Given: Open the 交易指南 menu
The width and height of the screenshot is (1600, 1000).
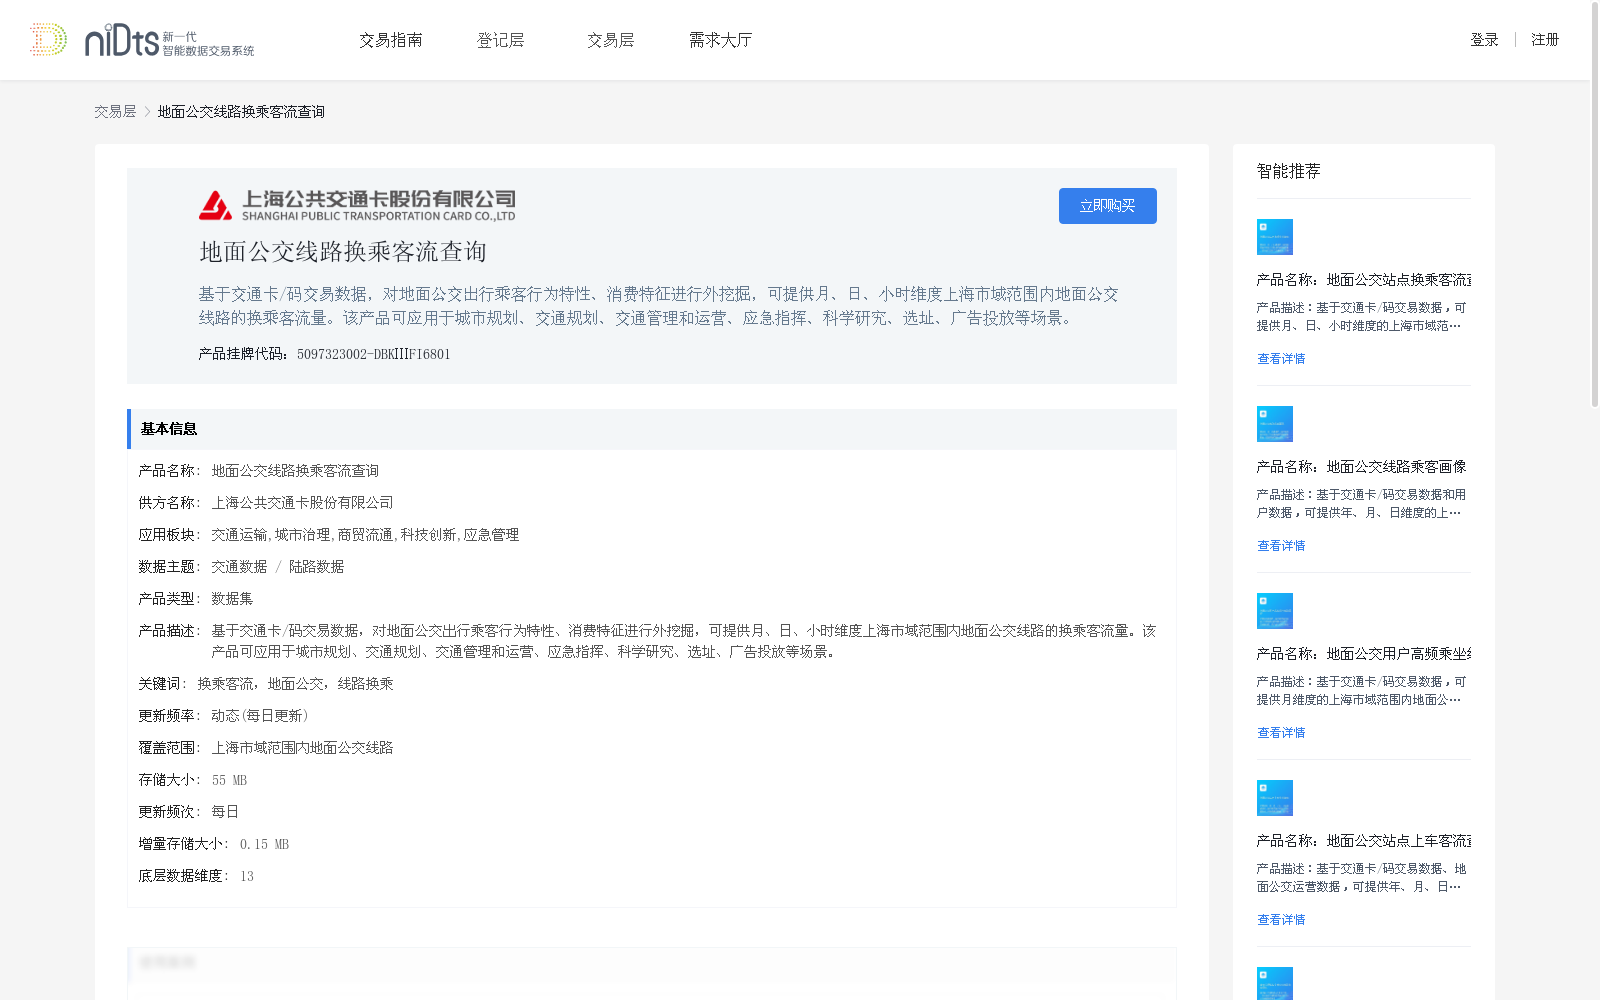Looking at the screenshot, I should [x=391, y=40].
